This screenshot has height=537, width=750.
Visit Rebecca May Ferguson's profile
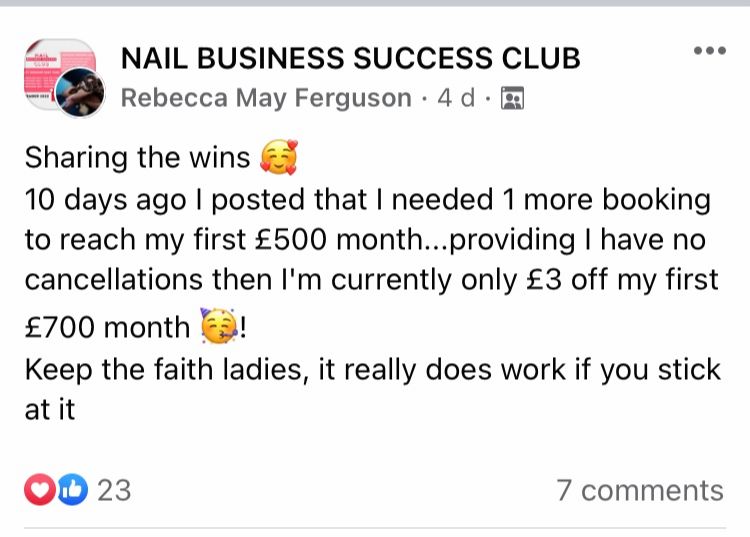266,99
